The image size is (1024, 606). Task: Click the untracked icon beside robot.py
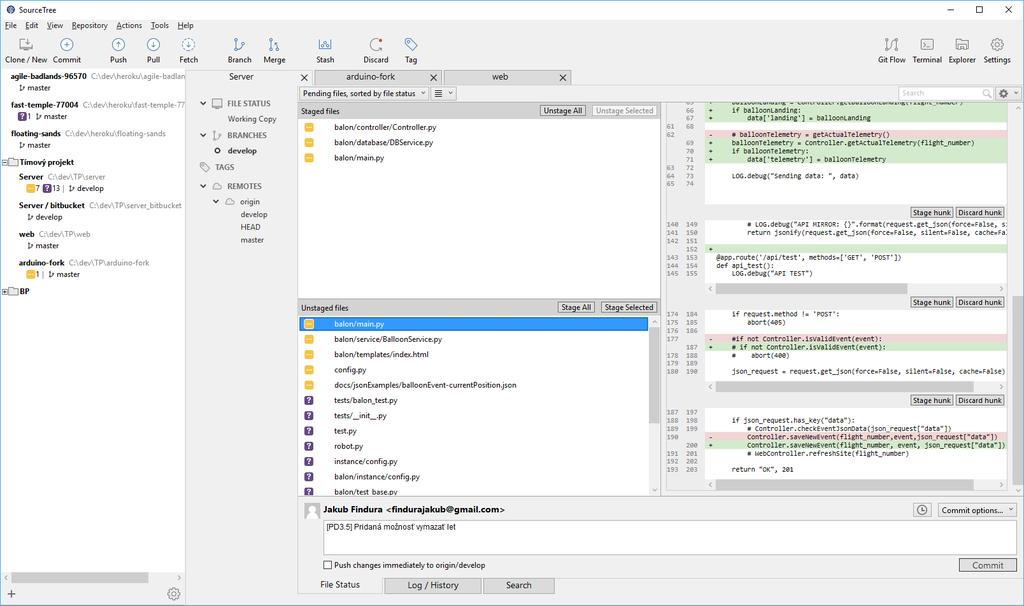tap(309, 446)
